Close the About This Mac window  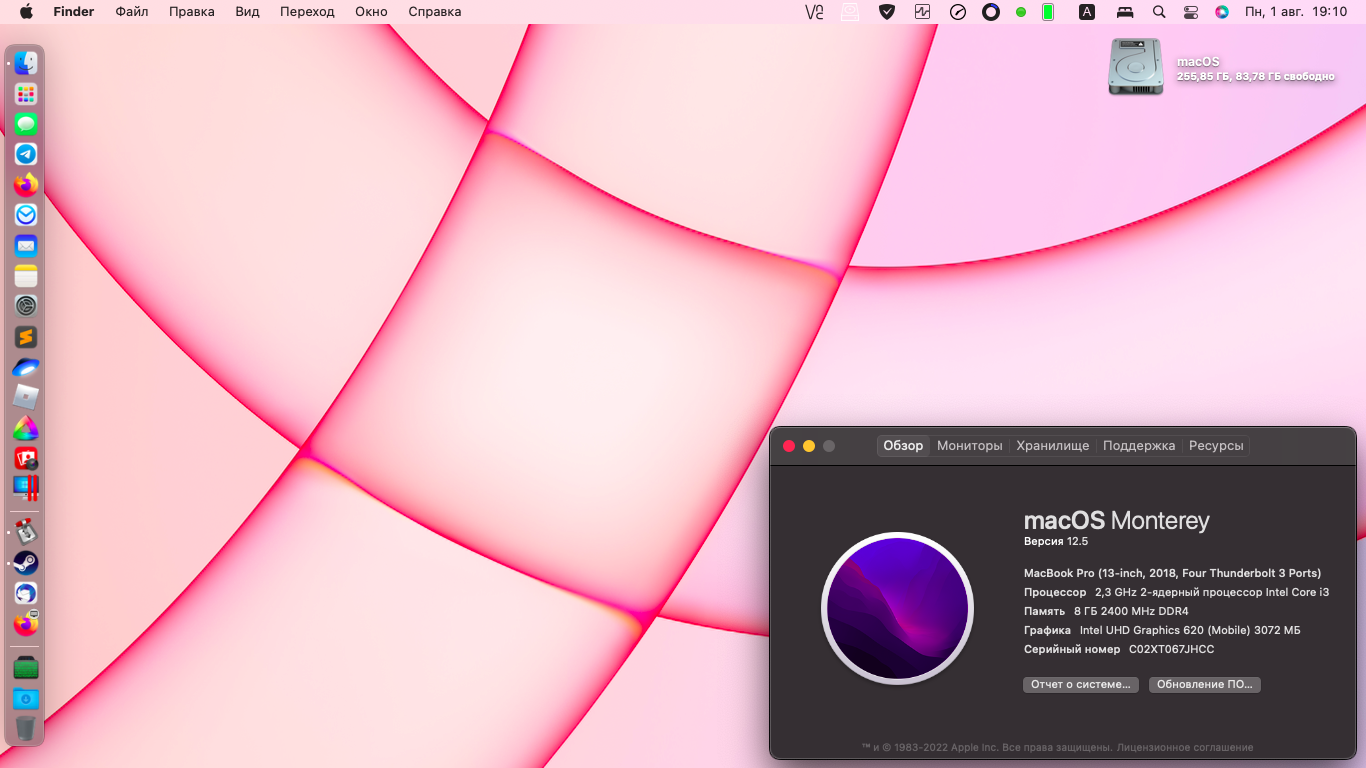789,446
